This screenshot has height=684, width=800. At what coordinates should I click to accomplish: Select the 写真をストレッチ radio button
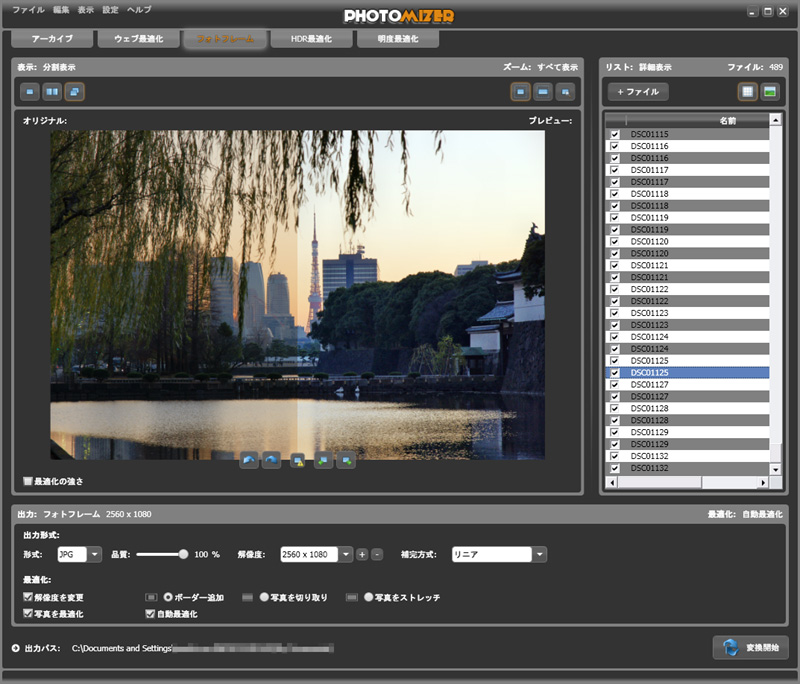tap(369, 597)
